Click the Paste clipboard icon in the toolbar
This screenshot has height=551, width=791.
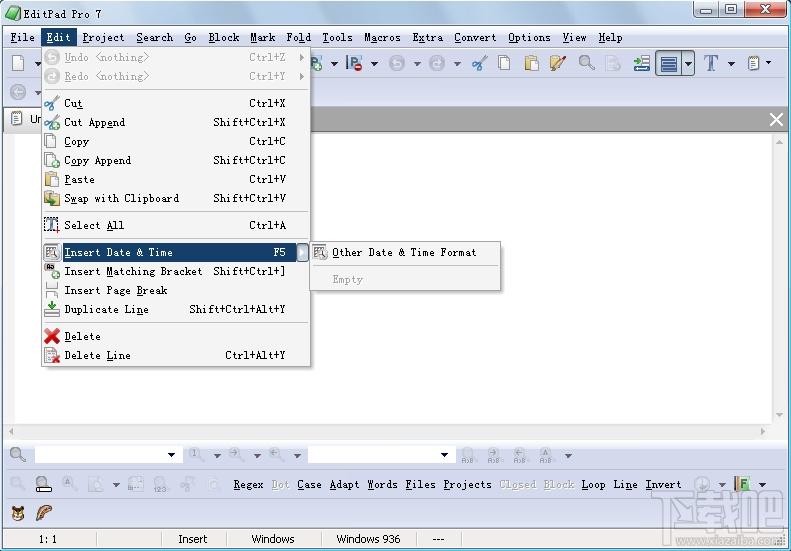pyautogui.click(x=531, y=63)
